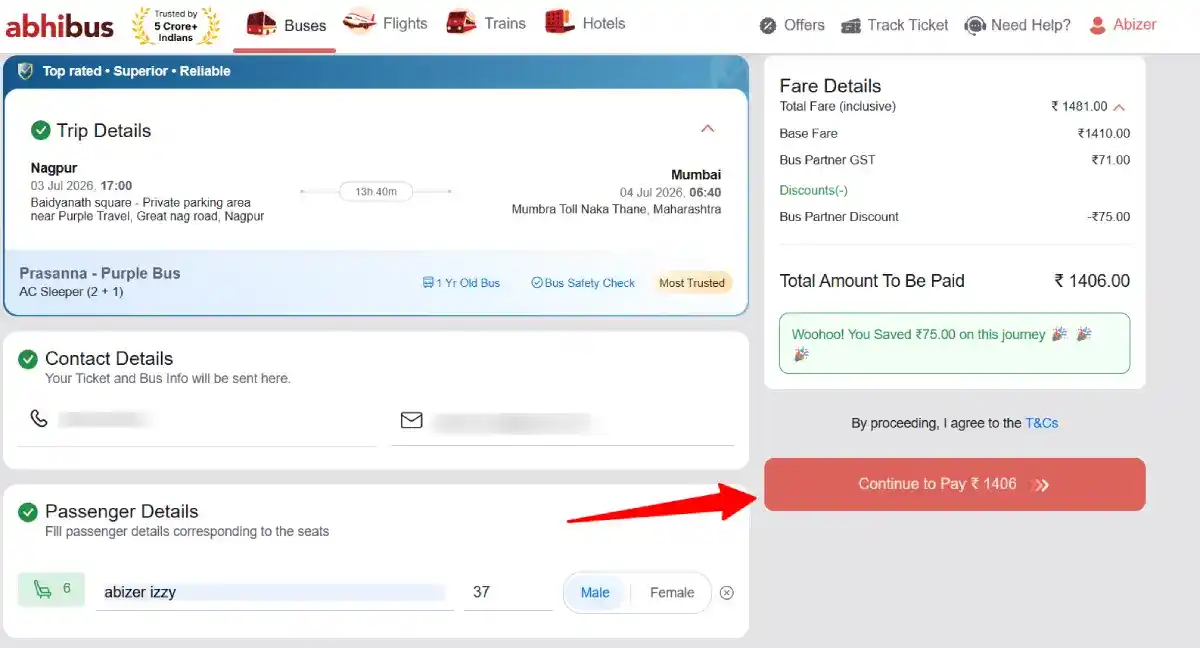Click the Nagpur departure city label

pos(54,168)
